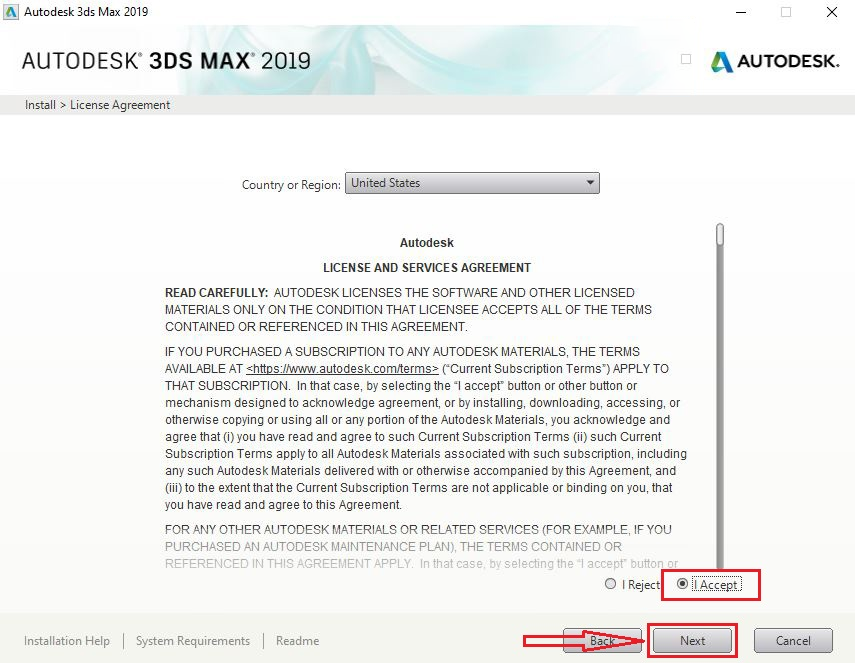
Task: Click the 'Install' breadcrumb text
Action: tap(40, 105)
